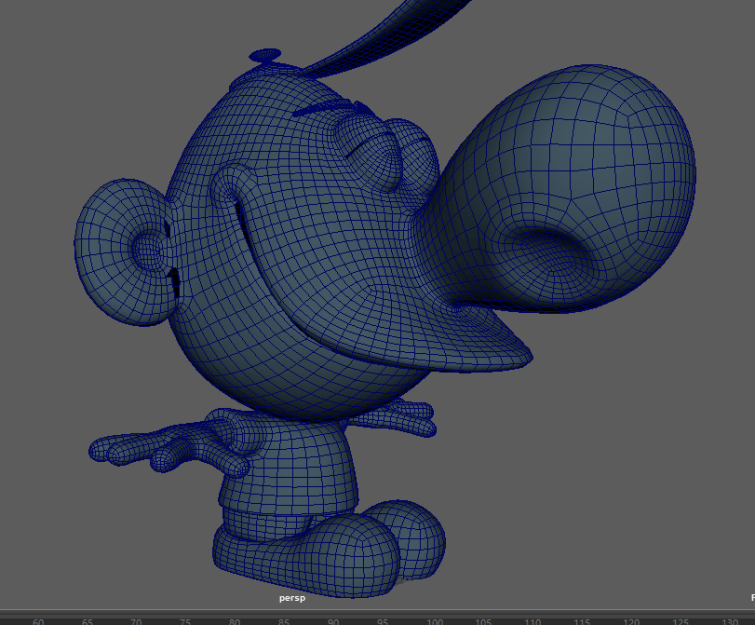Select frame 60 on the timeline
This screenshot has height=625, width=755.
[x=38, y=620]
